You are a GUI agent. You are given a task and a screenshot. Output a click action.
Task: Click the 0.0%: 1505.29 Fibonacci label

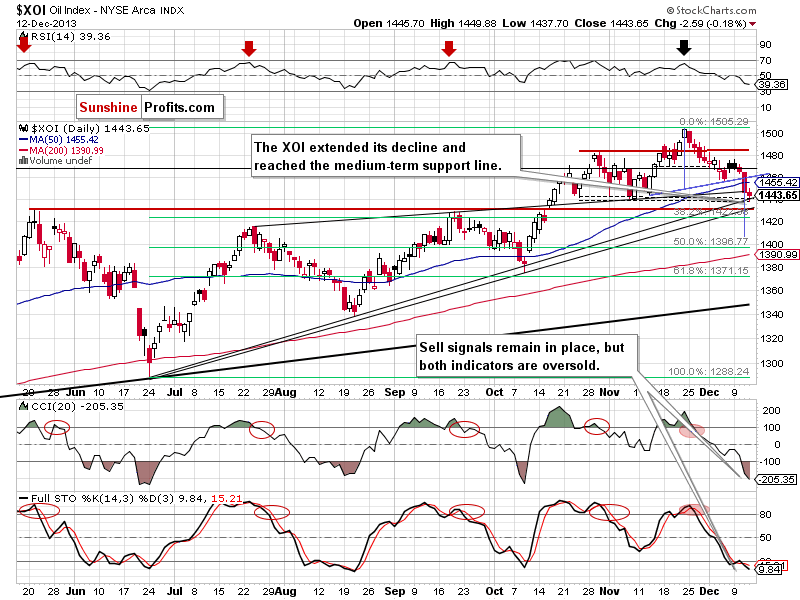click(714, 122)
